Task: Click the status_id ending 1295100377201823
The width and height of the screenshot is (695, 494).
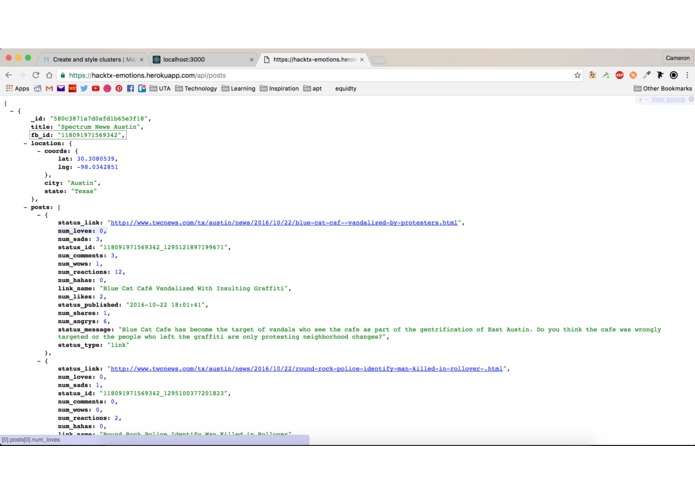Action: 164,393
